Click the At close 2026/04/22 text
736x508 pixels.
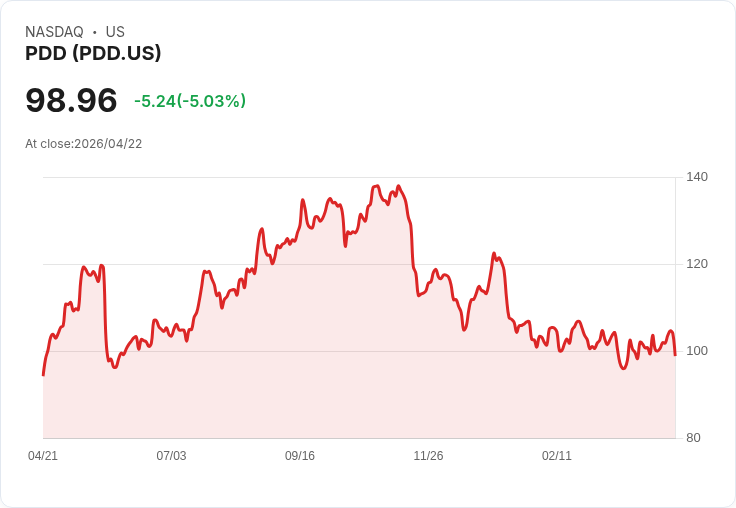click(x=84, y=144)
